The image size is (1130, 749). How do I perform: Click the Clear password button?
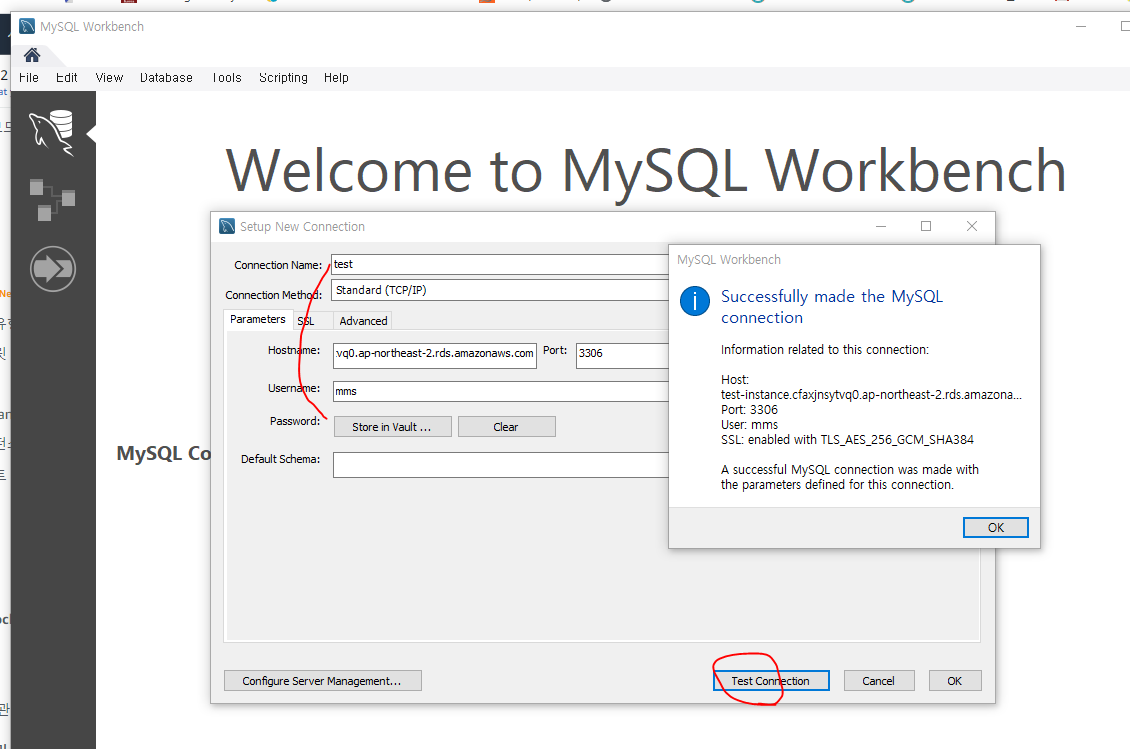(x=506, y=427)
